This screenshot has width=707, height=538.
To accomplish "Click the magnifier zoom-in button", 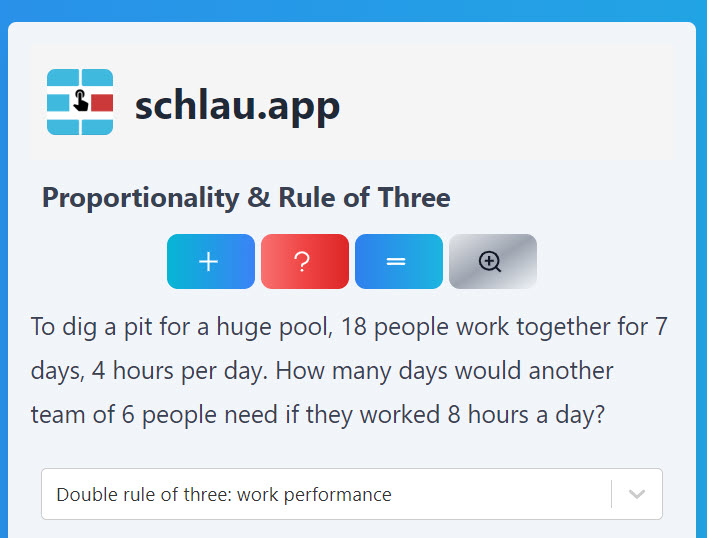I will click(x=493, y=262).
